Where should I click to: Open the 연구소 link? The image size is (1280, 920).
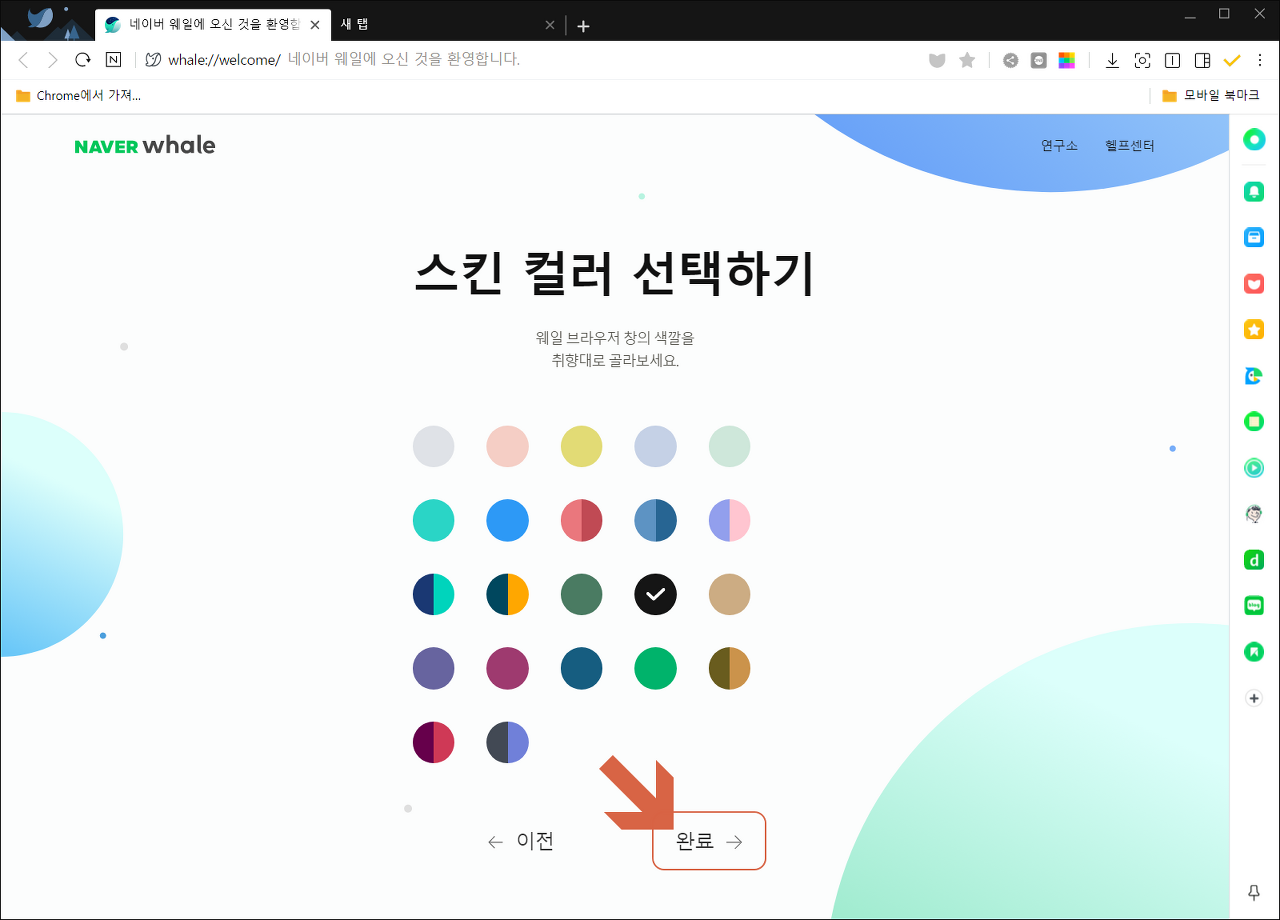1059,146
